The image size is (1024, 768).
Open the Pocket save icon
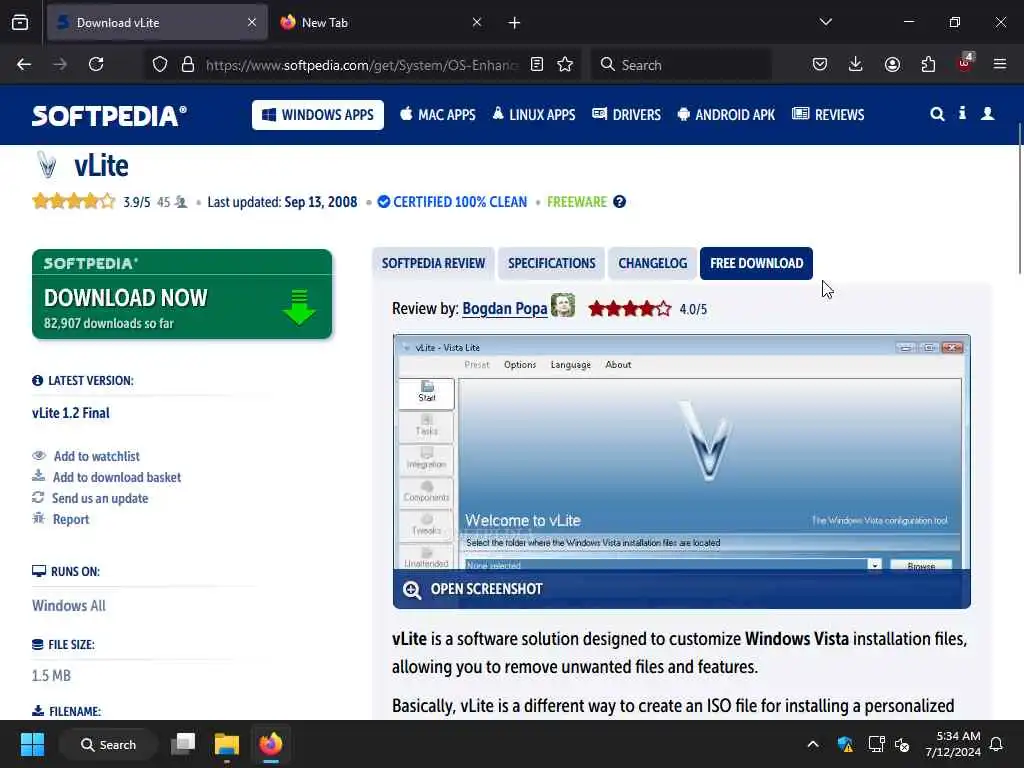pyautogui.click(x=820, y=65)
